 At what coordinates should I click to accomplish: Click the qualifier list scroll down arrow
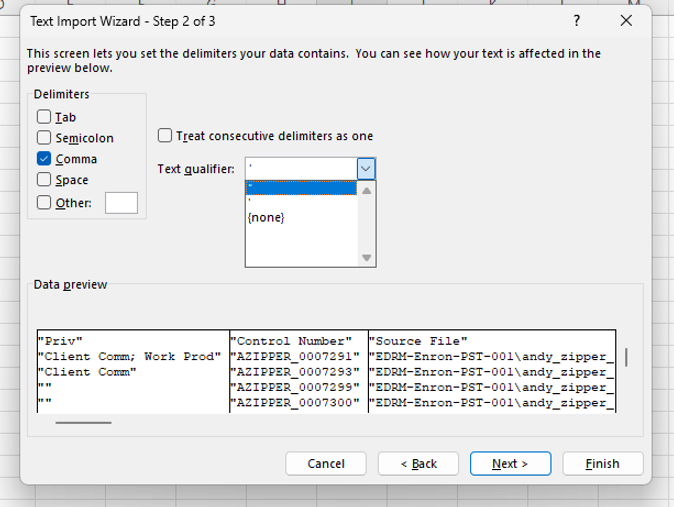(367, 258)
